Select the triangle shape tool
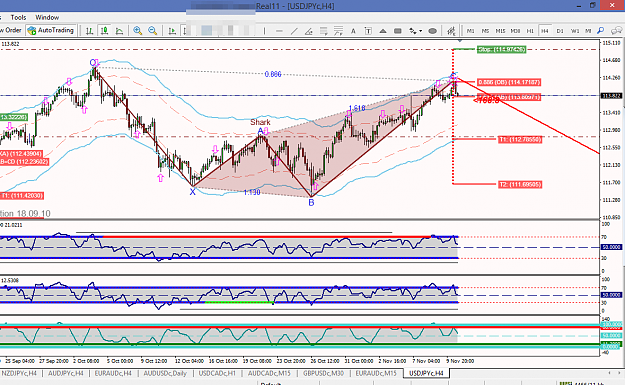Image resolution: width=625 pixels, height=385 pixels. (383, 31)
